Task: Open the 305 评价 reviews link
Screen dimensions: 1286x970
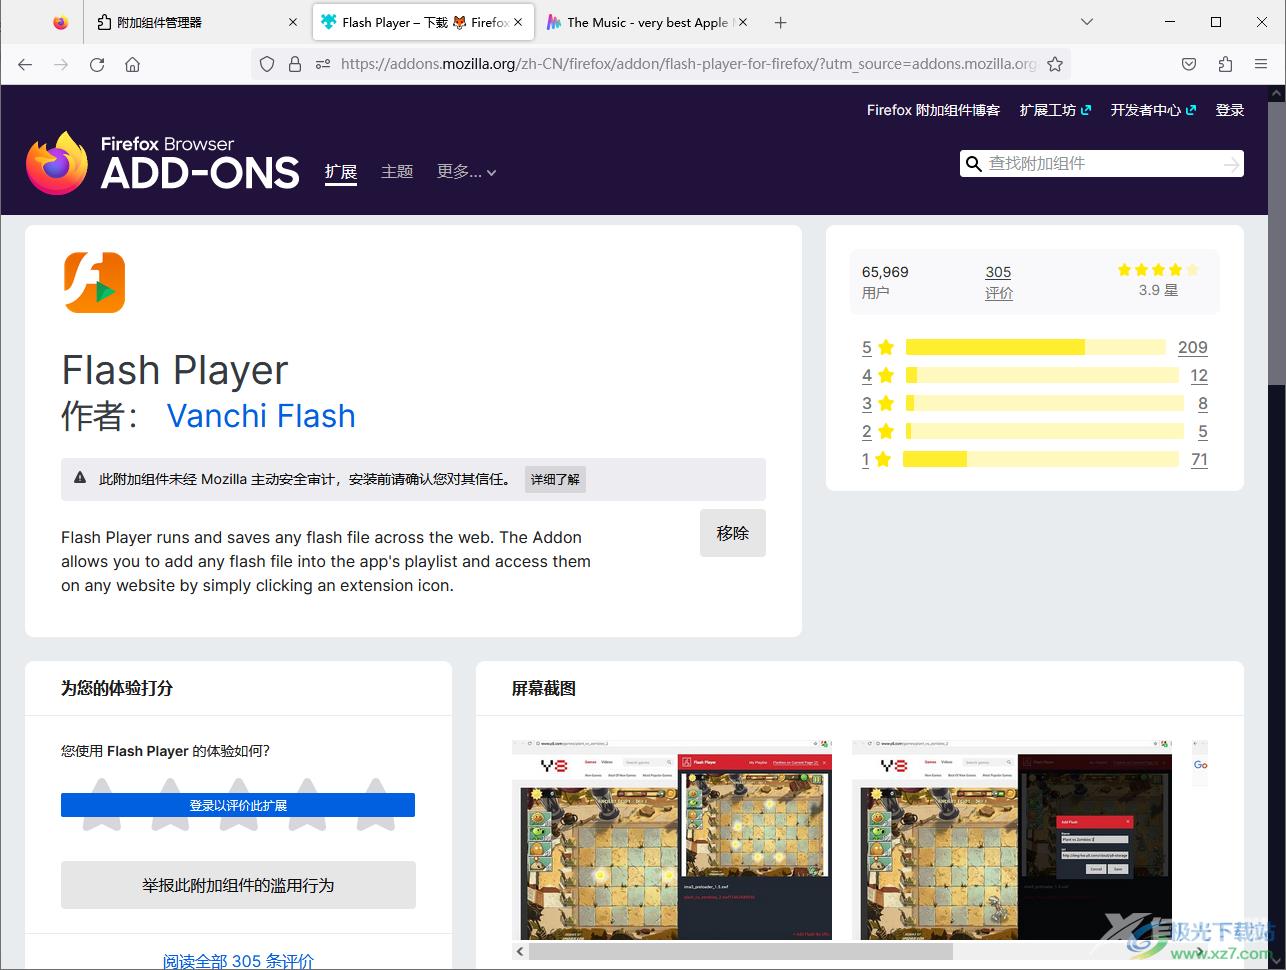Action: (998, 282)
